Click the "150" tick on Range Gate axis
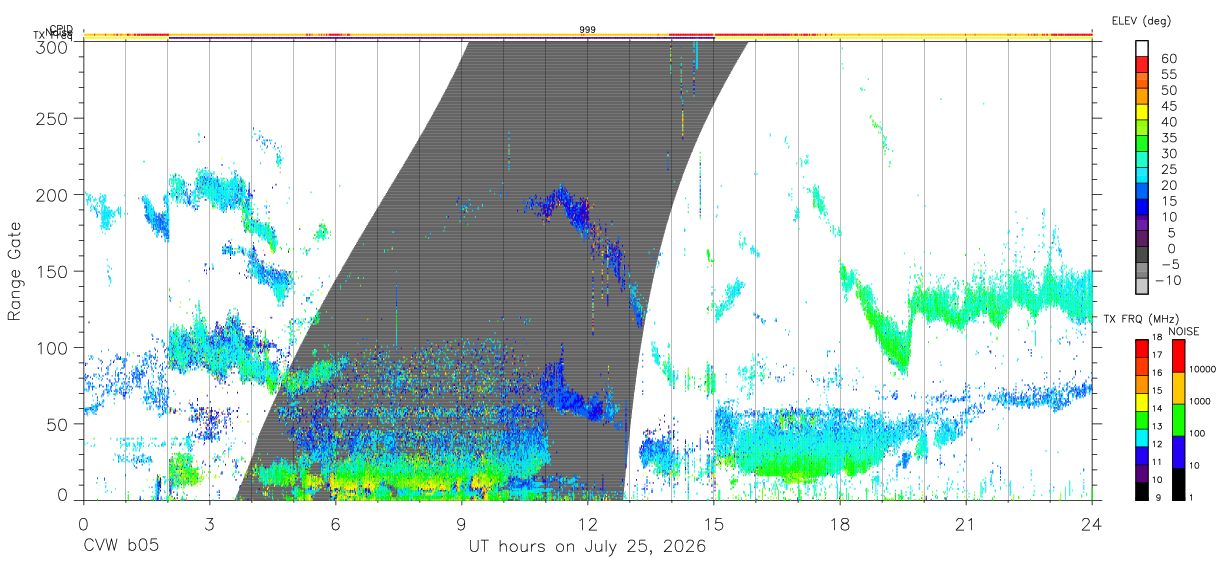Image resolution: width=1228 pixels, height=567 pixels. pyautogui.click(x=51, y=271)
